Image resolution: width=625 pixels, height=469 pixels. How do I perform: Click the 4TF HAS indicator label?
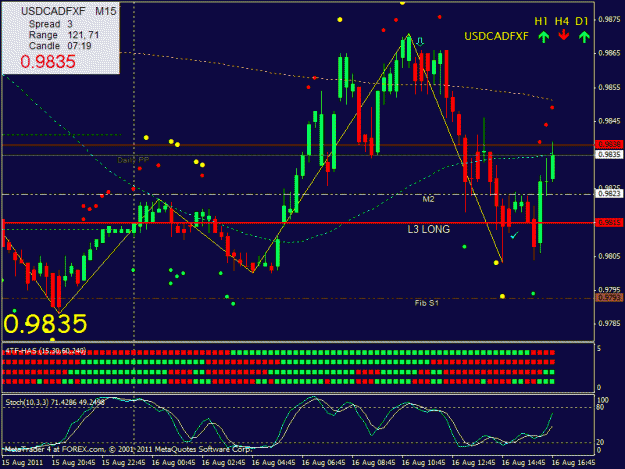pos(46,351)
